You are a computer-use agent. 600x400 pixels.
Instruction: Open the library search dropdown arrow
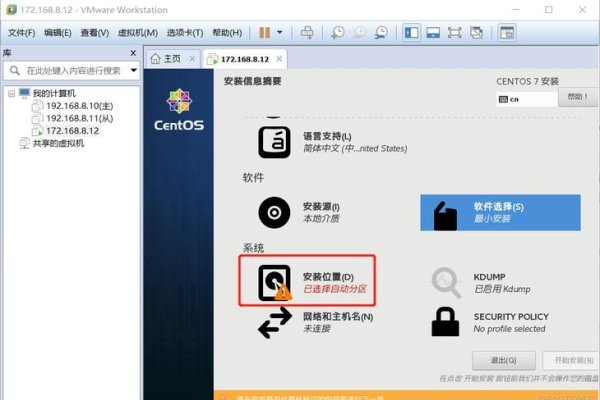[x=134, y=70]
